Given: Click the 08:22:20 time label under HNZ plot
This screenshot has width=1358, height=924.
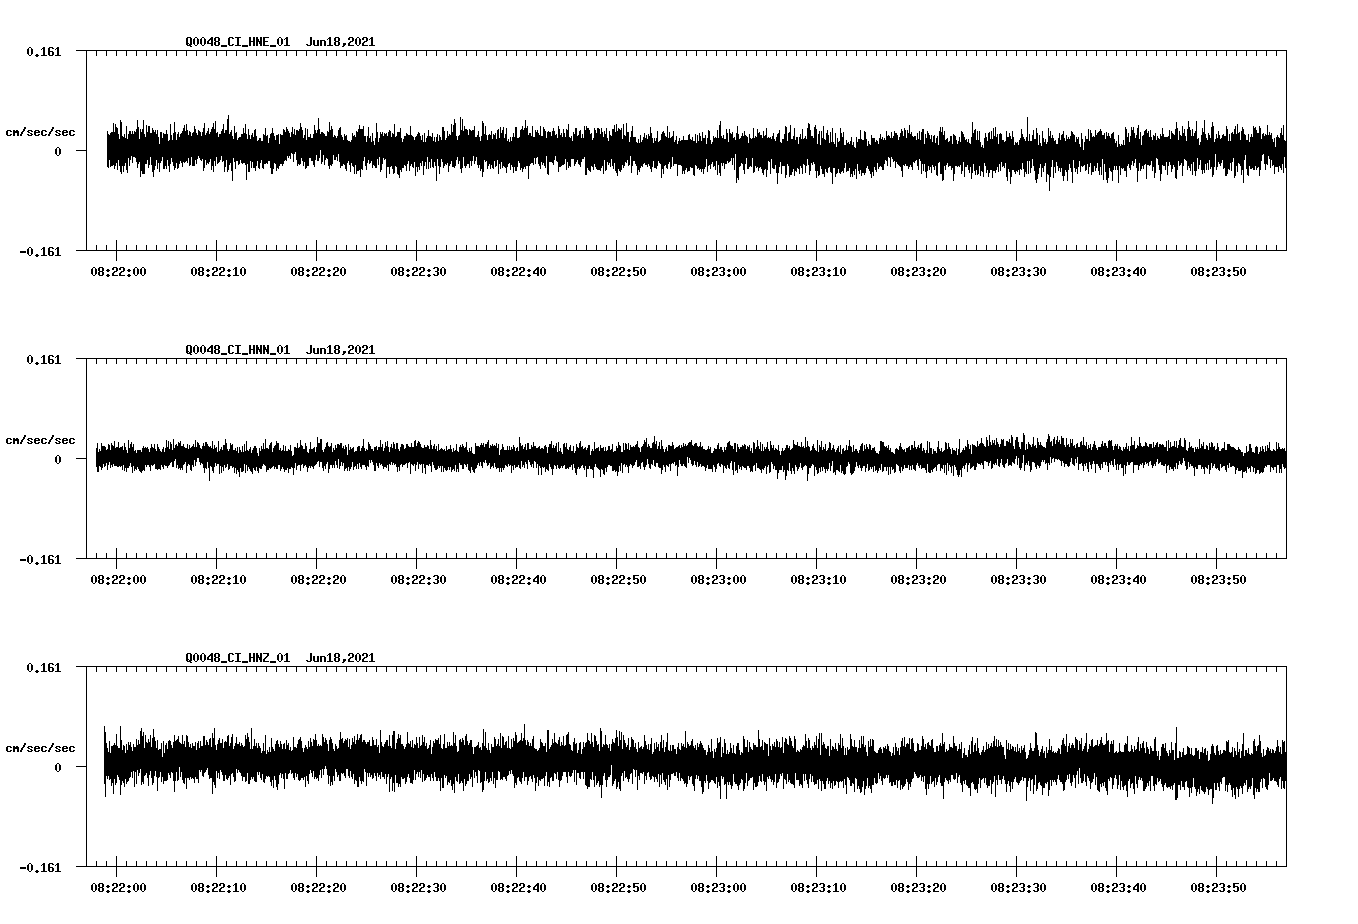Looking at the screenshot, I should coord(318,887).
